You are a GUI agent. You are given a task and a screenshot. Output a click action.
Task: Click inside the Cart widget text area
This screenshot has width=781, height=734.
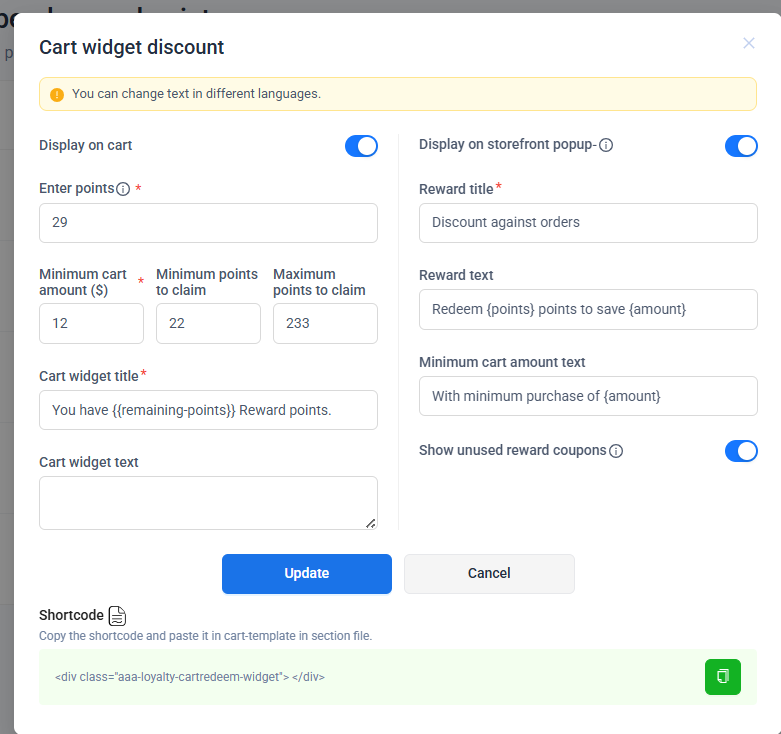coord(208,503)
